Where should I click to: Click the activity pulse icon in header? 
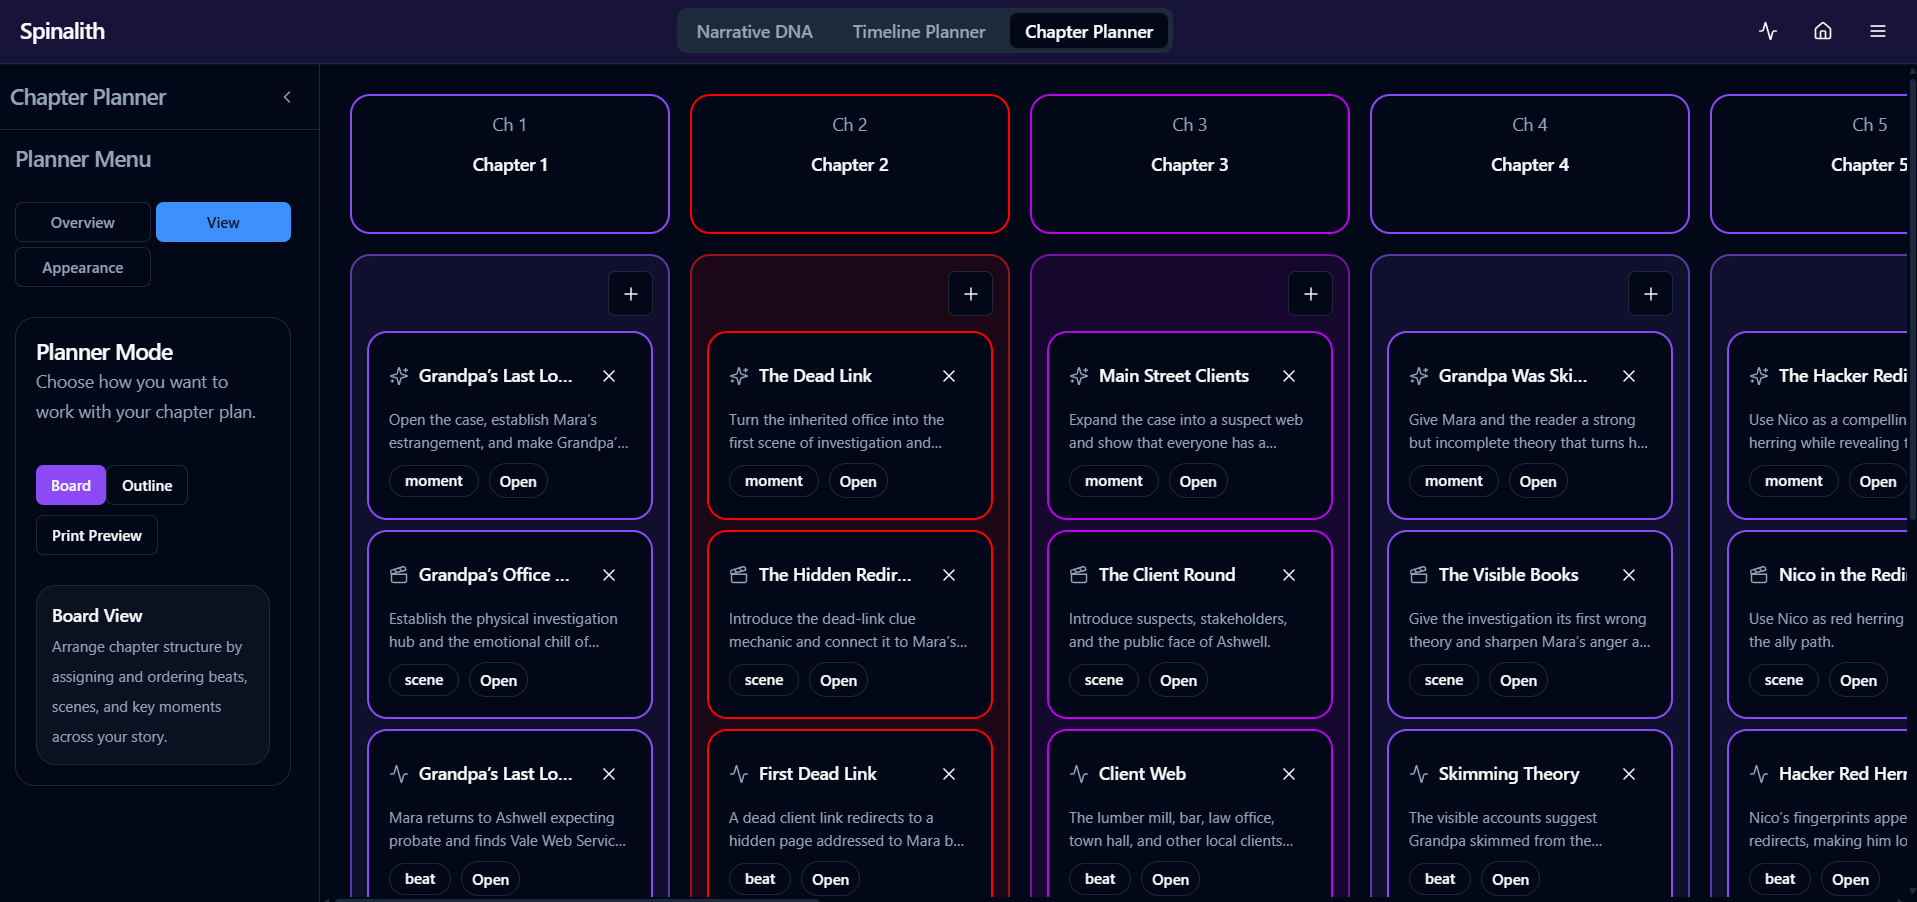(1768, 31)
